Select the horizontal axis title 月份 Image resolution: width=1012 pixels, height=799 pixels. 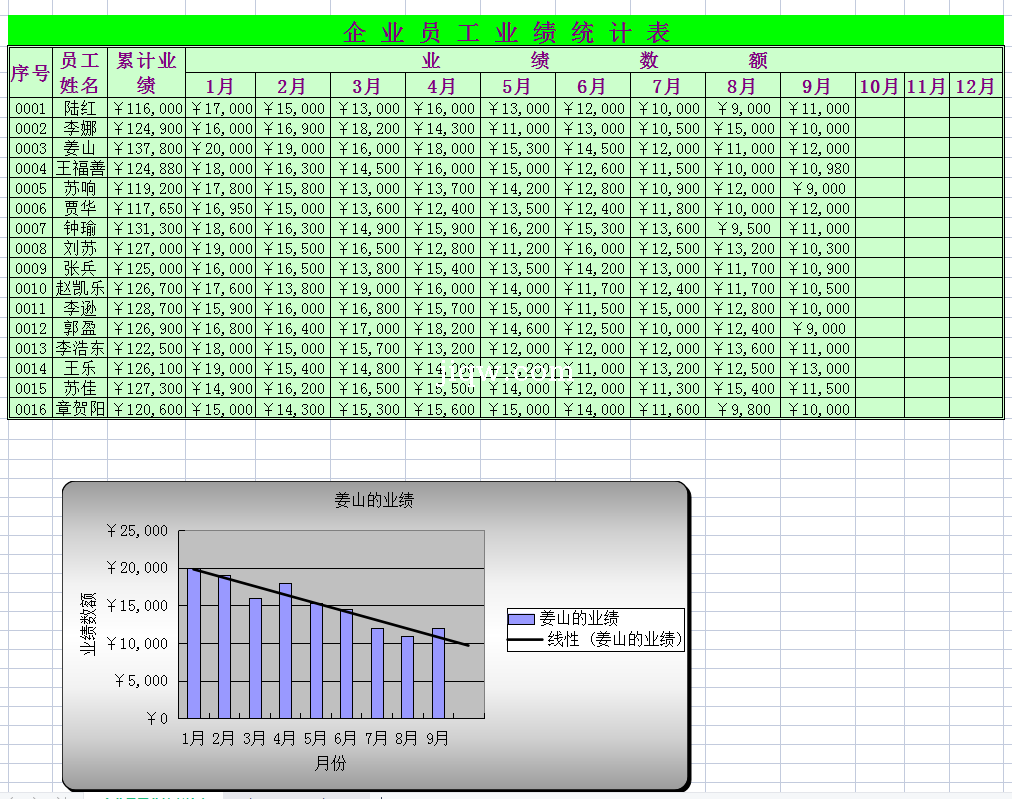330,763
